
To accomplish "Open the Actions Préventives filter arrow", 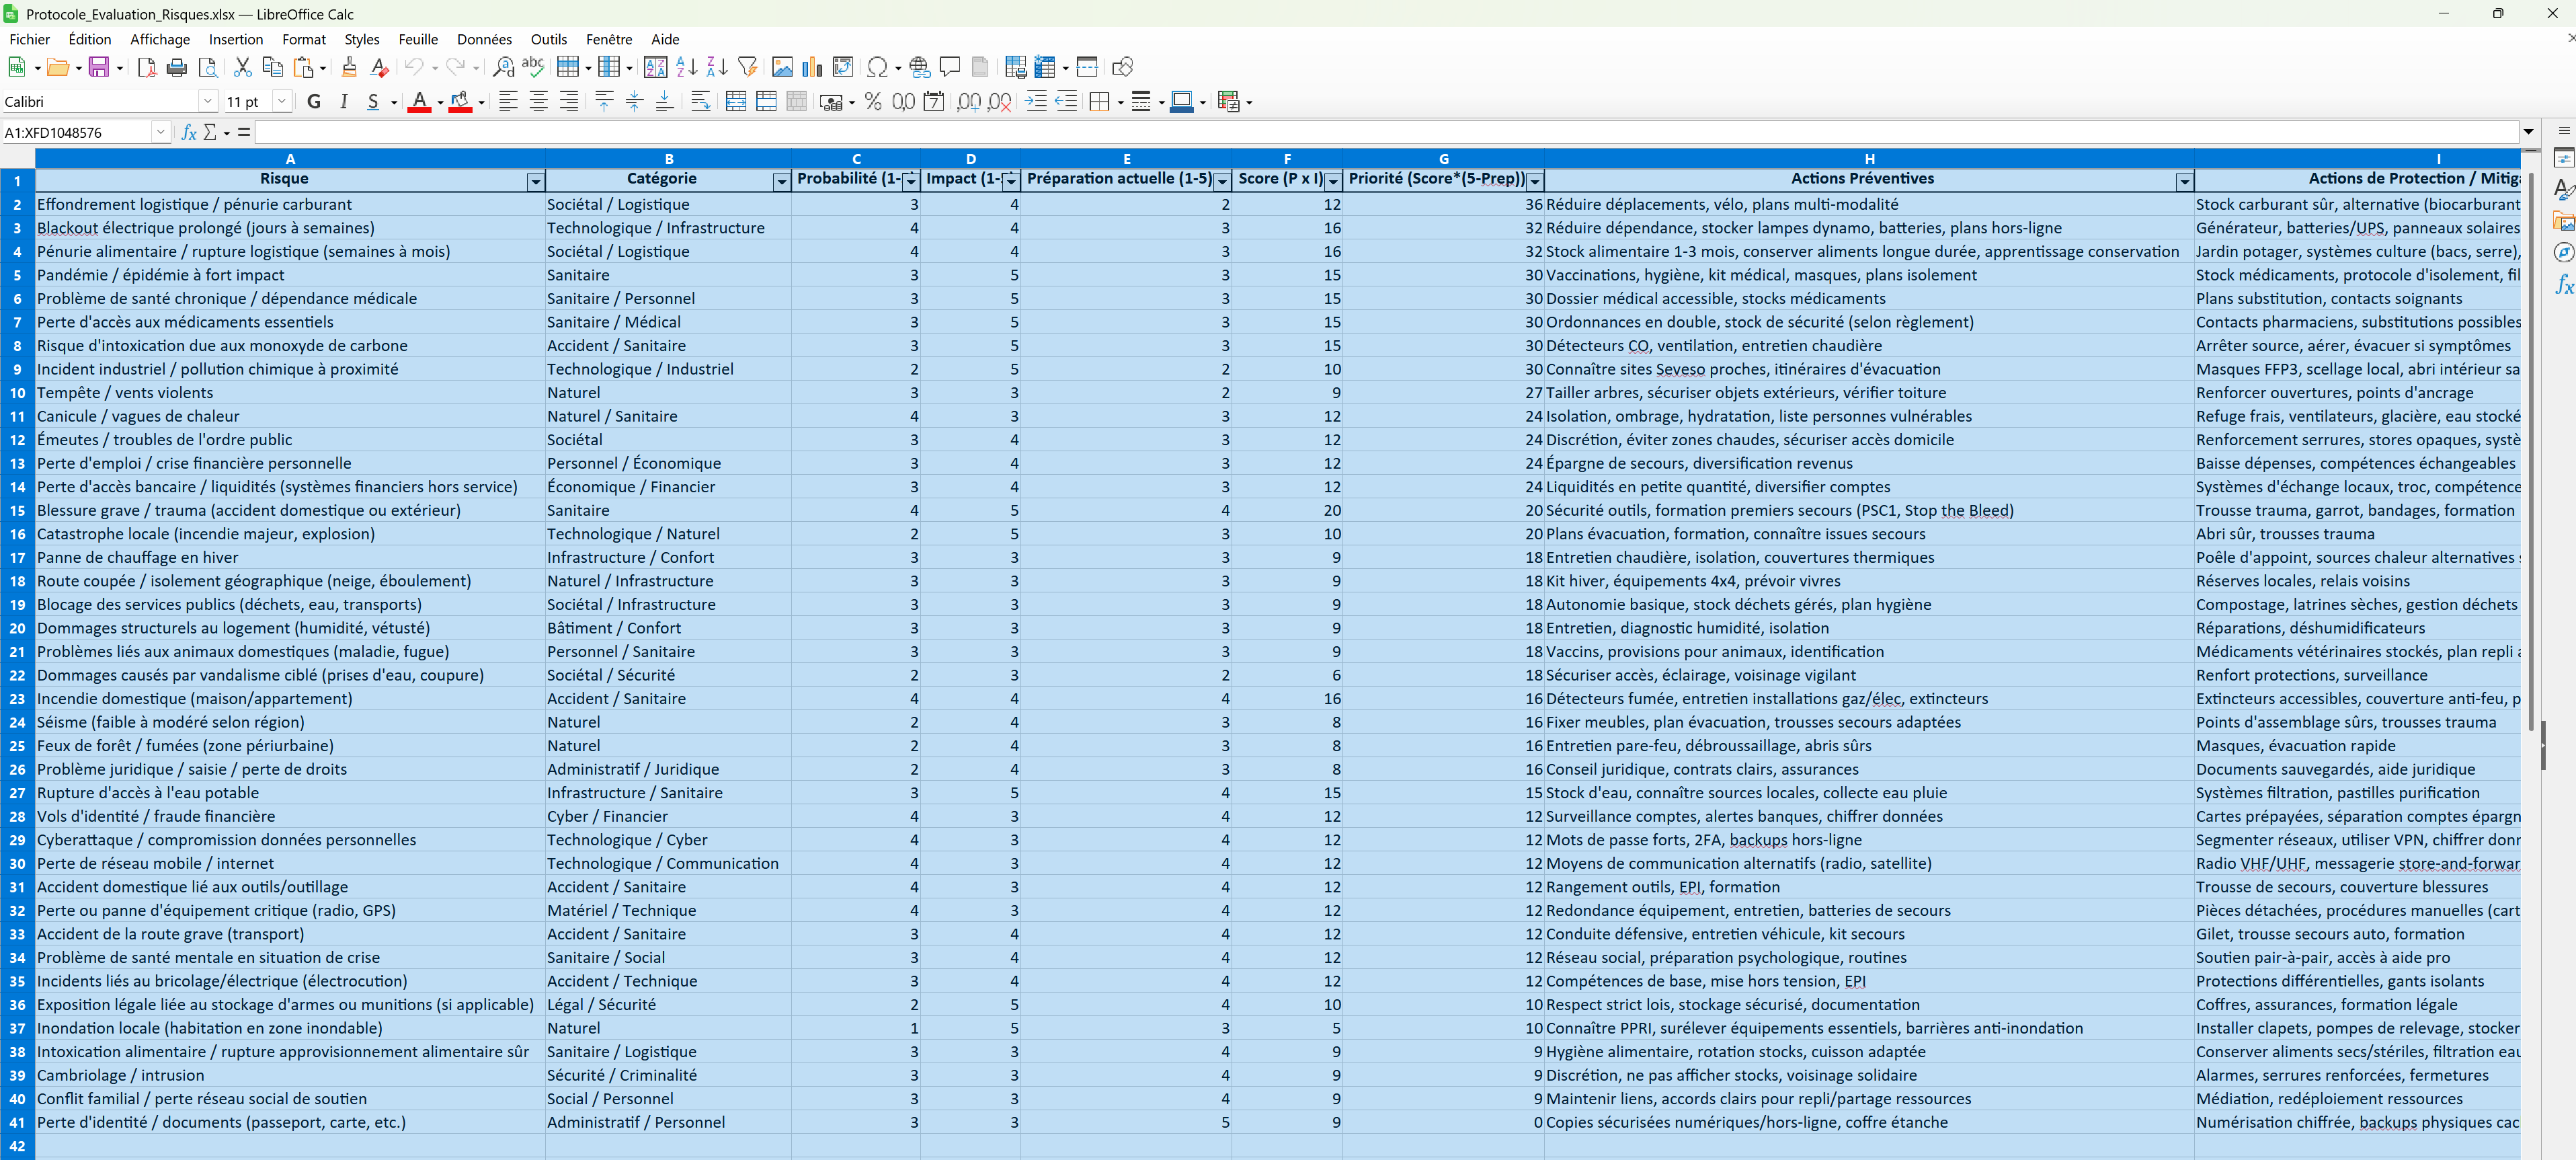I will pyautogui.click(x=2184, y=181).
